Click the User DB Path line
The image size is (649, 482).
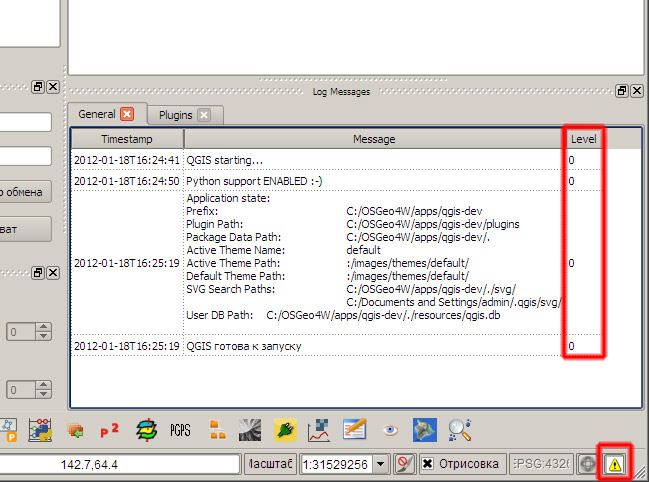pos(343,315)
